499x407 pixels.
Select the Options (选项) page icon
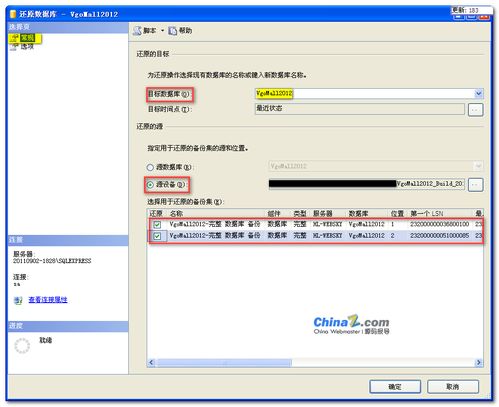pos(14,47)
